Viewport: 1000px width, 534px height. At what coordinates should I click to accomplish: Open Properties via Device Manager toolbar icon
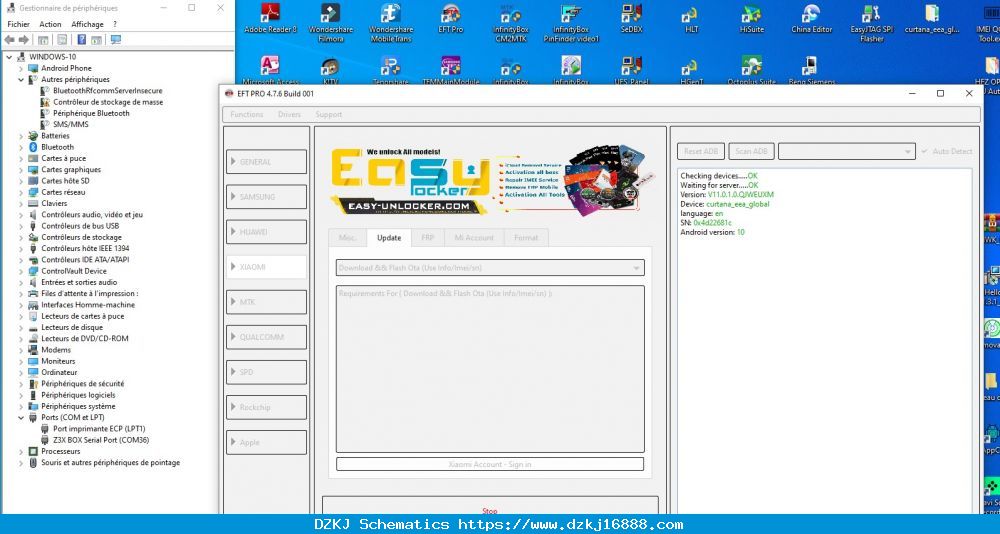click(61, 40)
